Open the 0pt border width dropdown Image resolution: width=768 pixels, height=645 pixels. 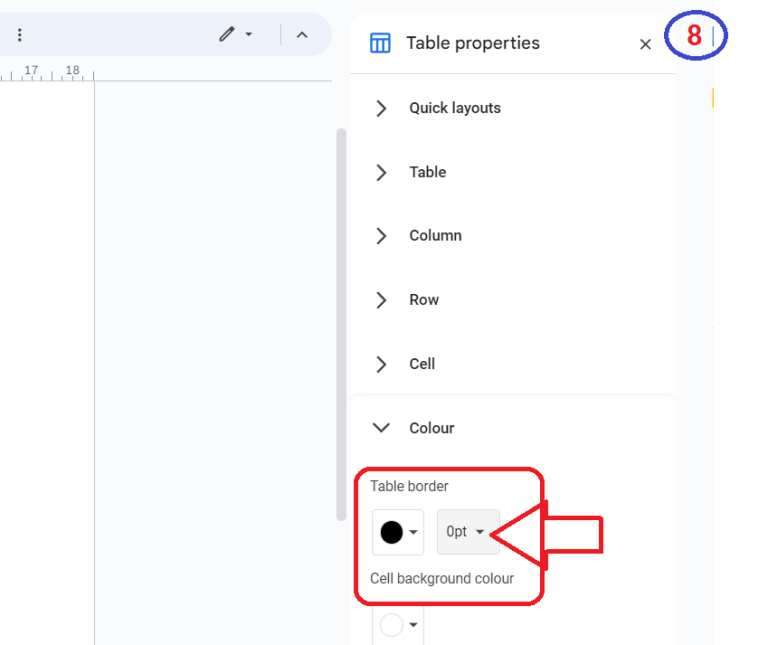tap(468, 532)
